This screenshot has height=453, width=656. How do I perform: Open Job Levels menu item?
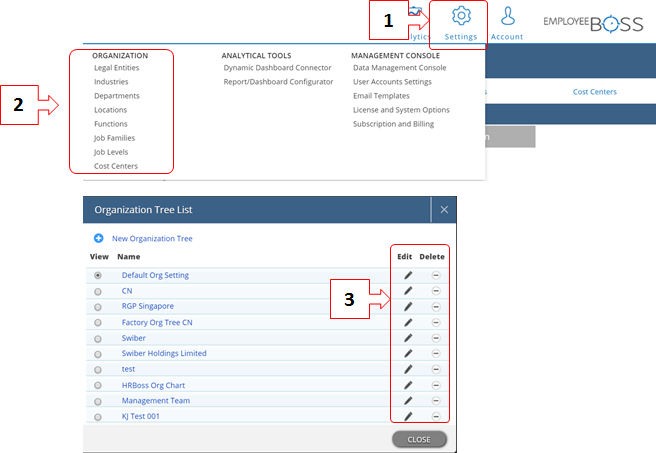coord(111,152)
